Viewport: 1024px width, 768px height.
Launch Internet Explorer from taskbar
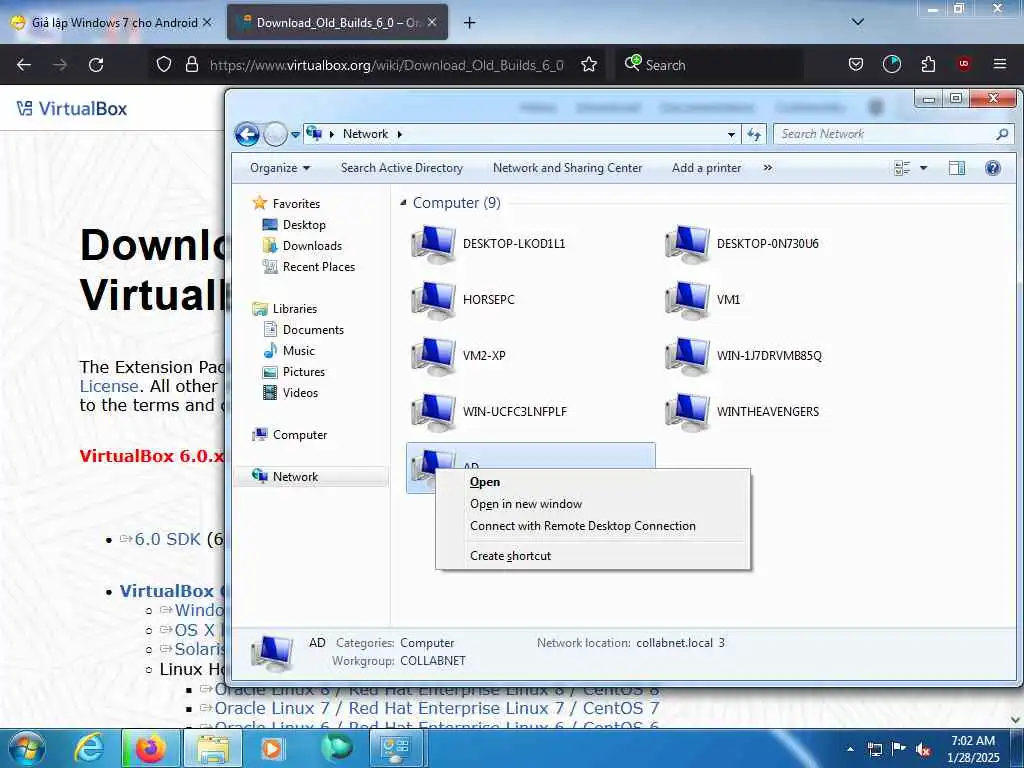[89, 748]
